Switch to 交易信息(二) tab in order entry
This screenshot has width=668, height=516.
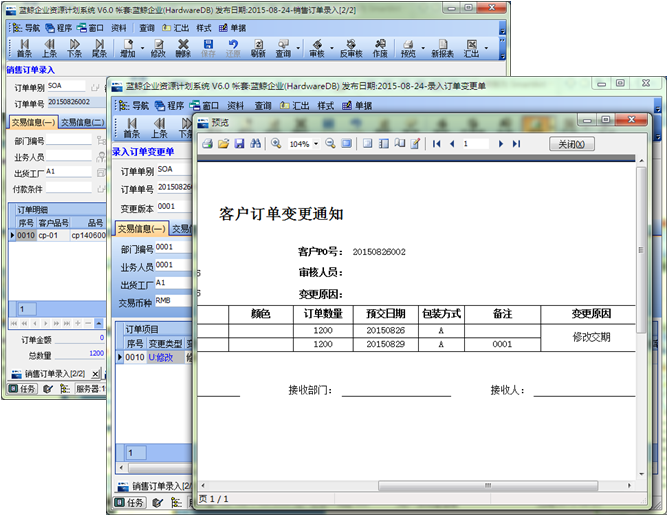82,122
